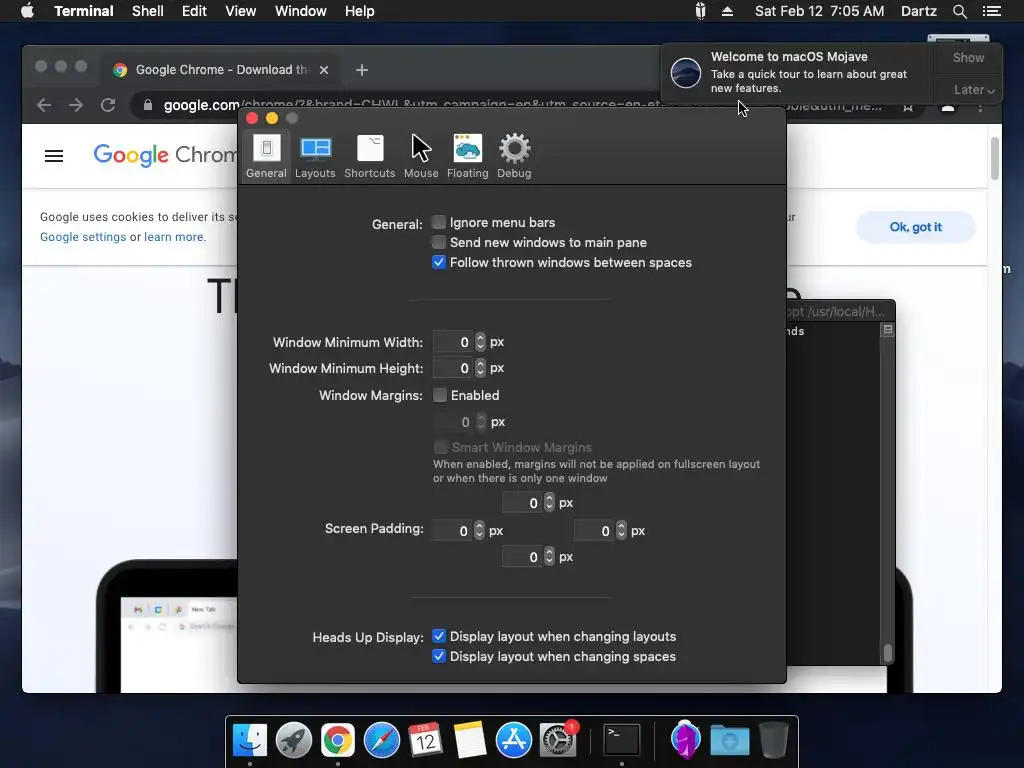
Task: Uncheck Follow thrown windows between spaces
Action: 439,263
